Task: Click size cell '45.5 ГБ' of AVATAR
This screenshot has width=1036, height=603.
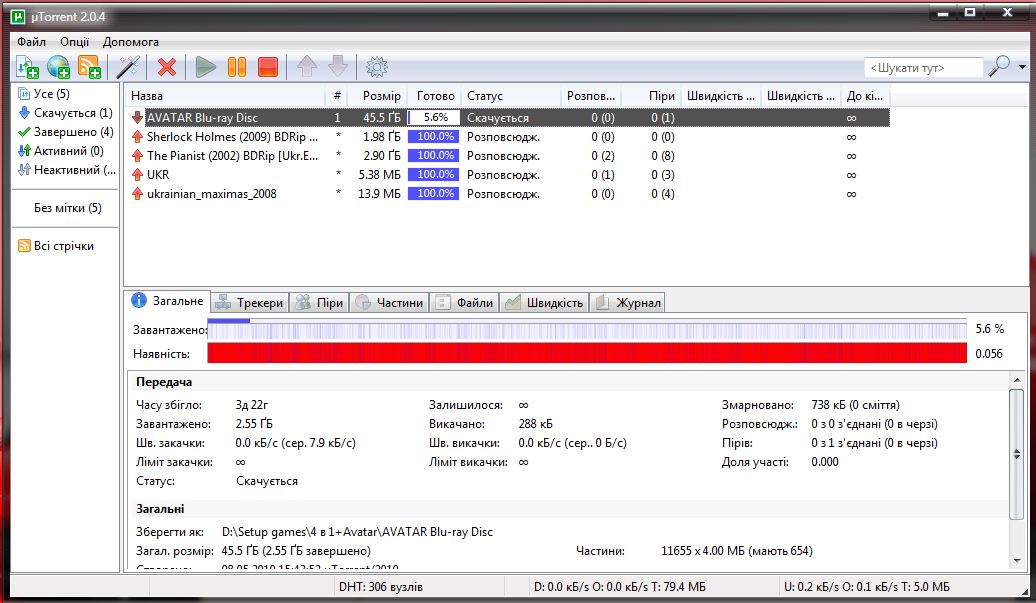Action: pyautogui.click(x=381, y=118)
